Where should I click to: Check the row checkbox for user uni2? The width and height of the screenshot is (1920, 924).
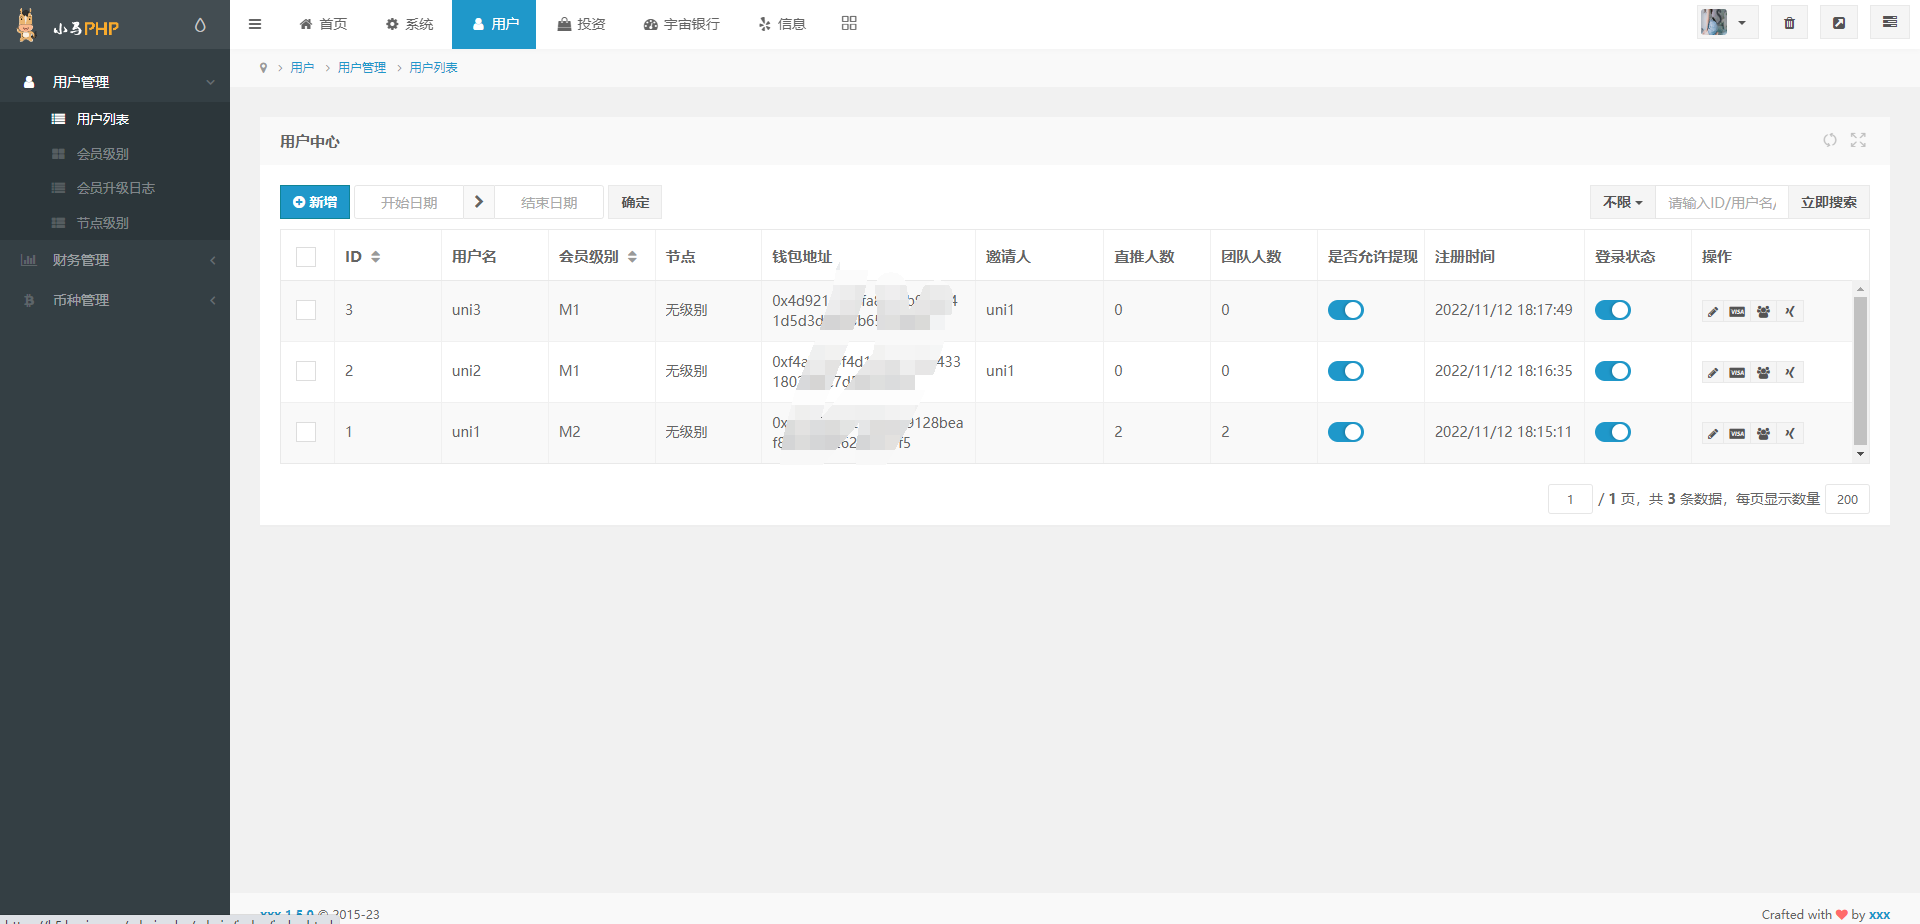pyautogui.click(x=306, y=371)
